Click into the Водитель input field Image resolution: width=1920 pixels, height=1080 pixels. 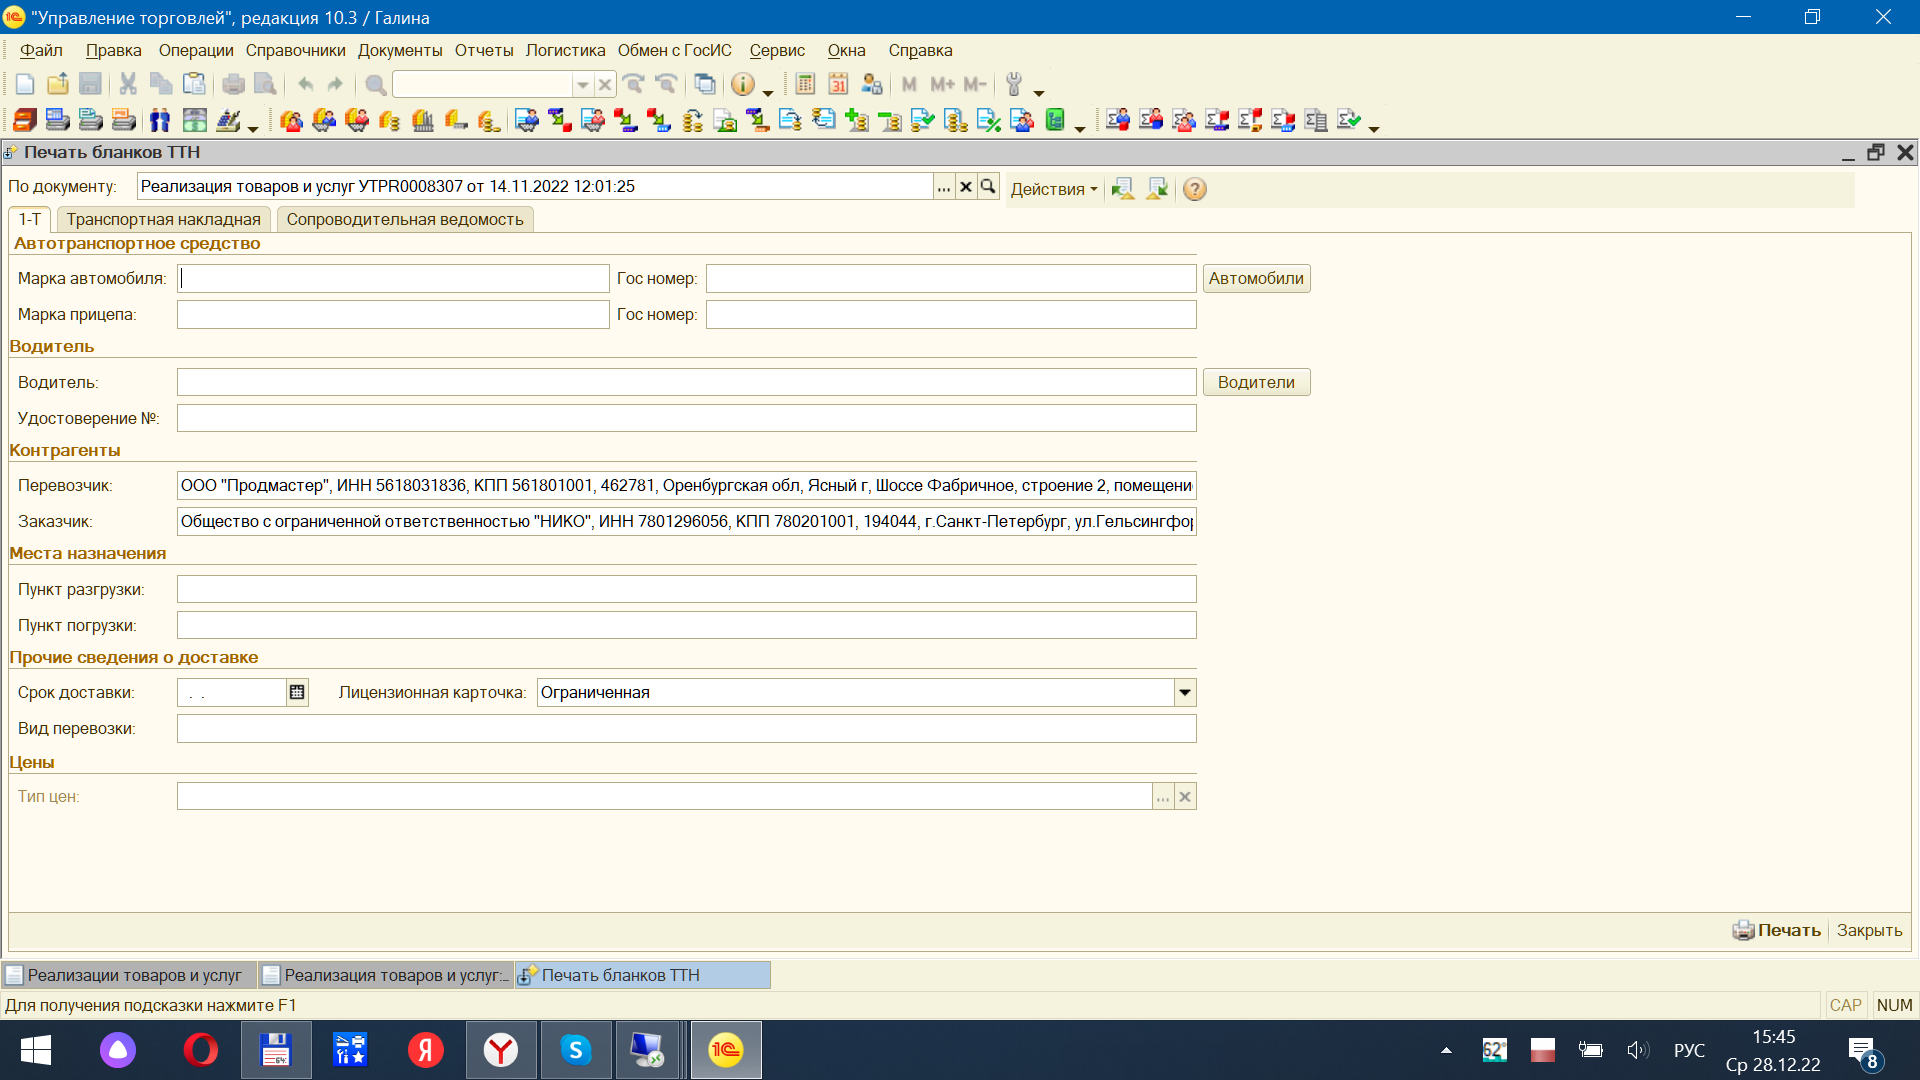[x=686, y=383]
